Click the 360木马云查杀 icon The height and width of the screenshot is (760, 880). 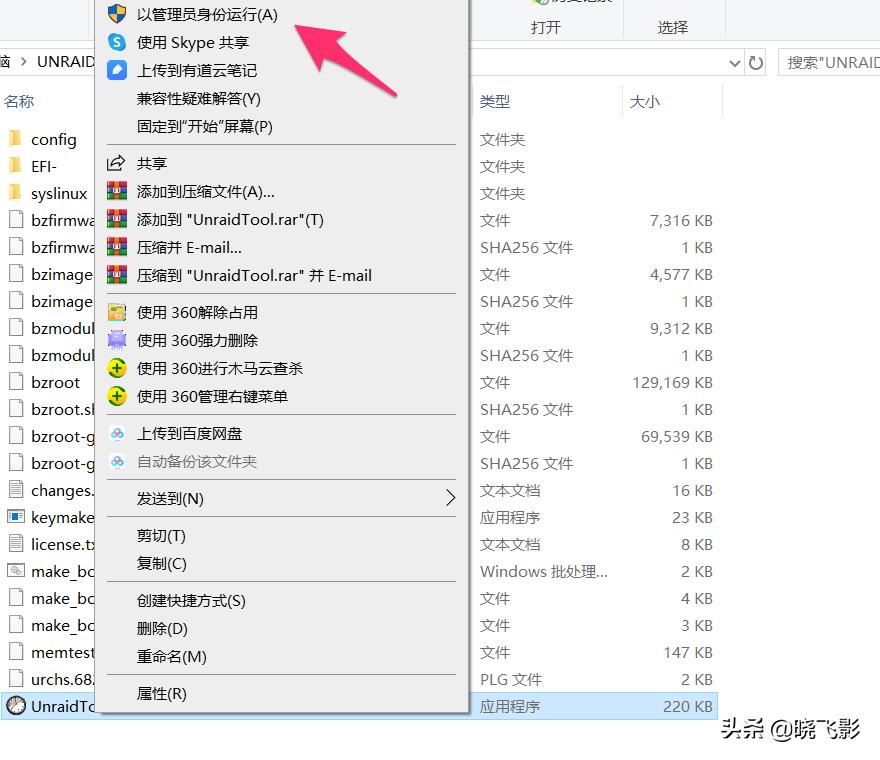(116, 367)
